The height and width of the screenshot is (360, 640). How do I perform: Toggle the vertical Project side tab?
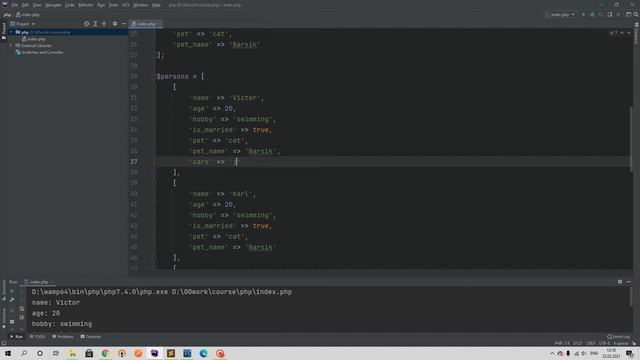pyautogui.click(x=4, y=31)
